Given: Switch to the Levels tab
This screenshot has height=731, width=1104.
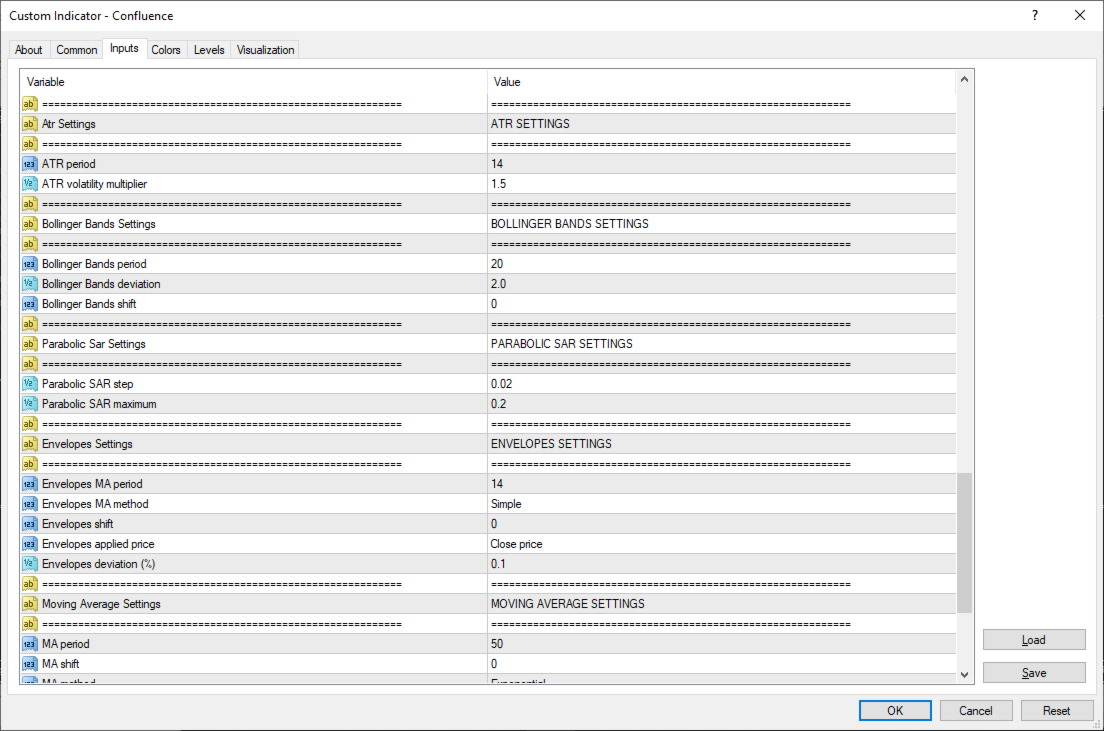Looking at the screenshot, I should click(209, 50).
